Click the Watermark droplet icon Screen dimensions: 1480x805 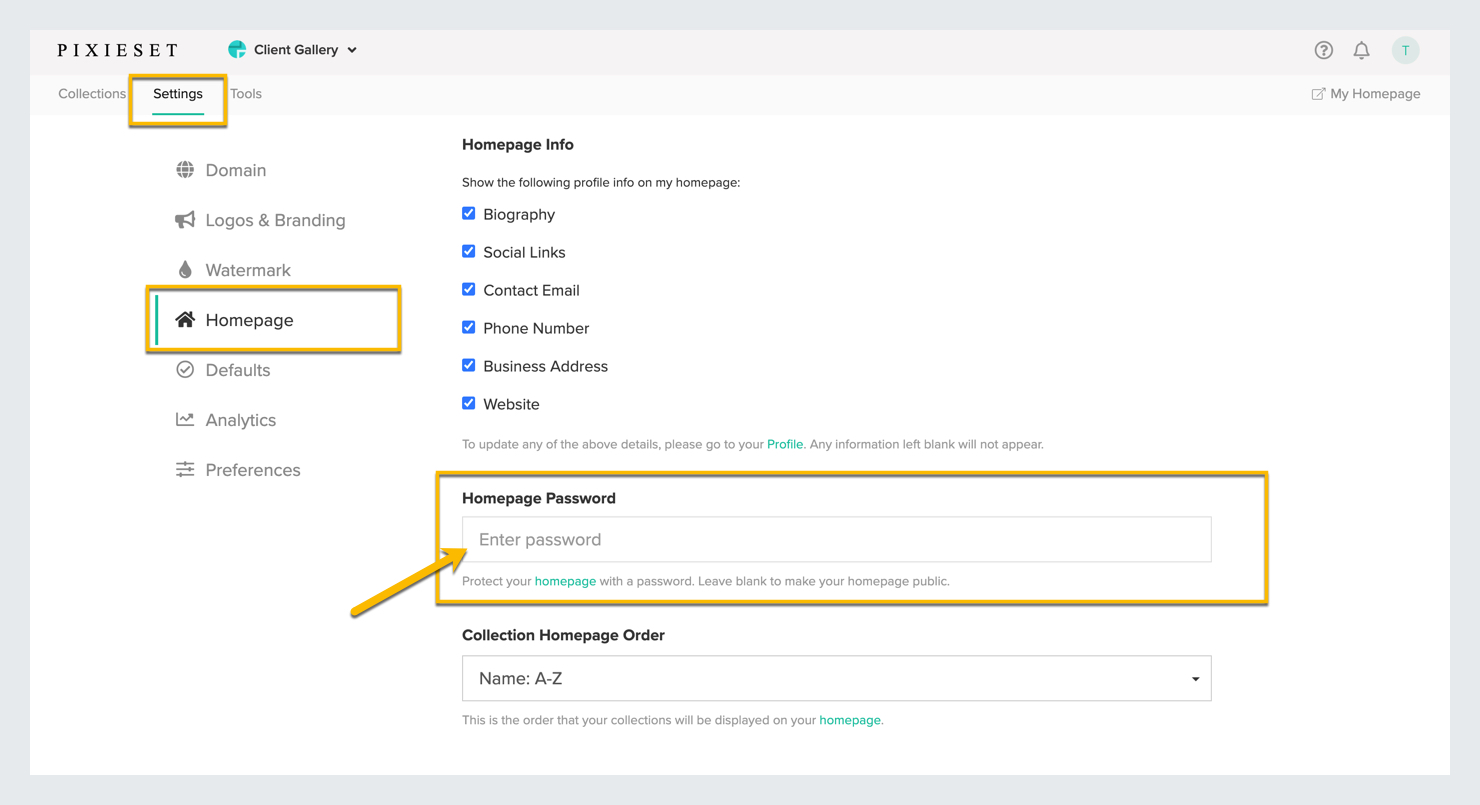coord(185,270)
